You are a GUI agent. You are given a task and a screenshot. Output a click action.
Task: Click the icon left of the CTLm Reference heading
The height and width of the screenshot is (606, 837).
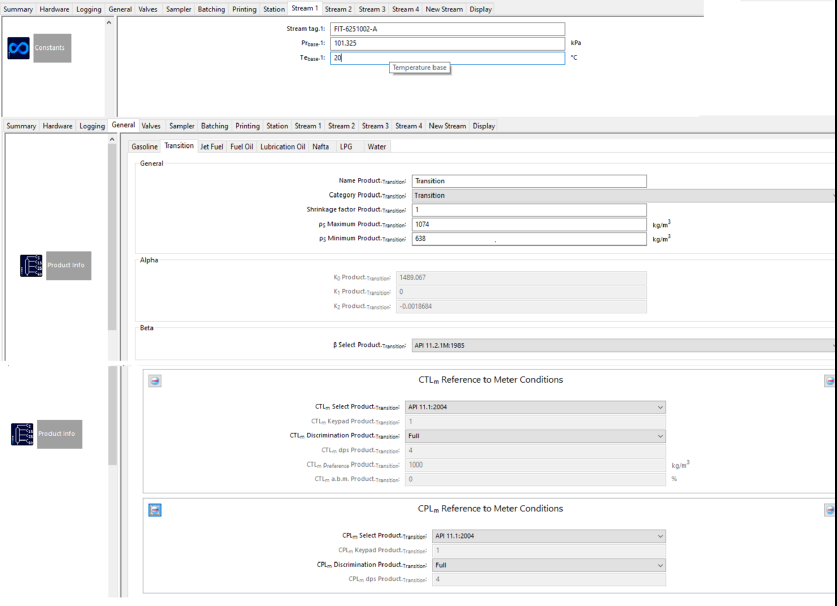tap(155, 381)
